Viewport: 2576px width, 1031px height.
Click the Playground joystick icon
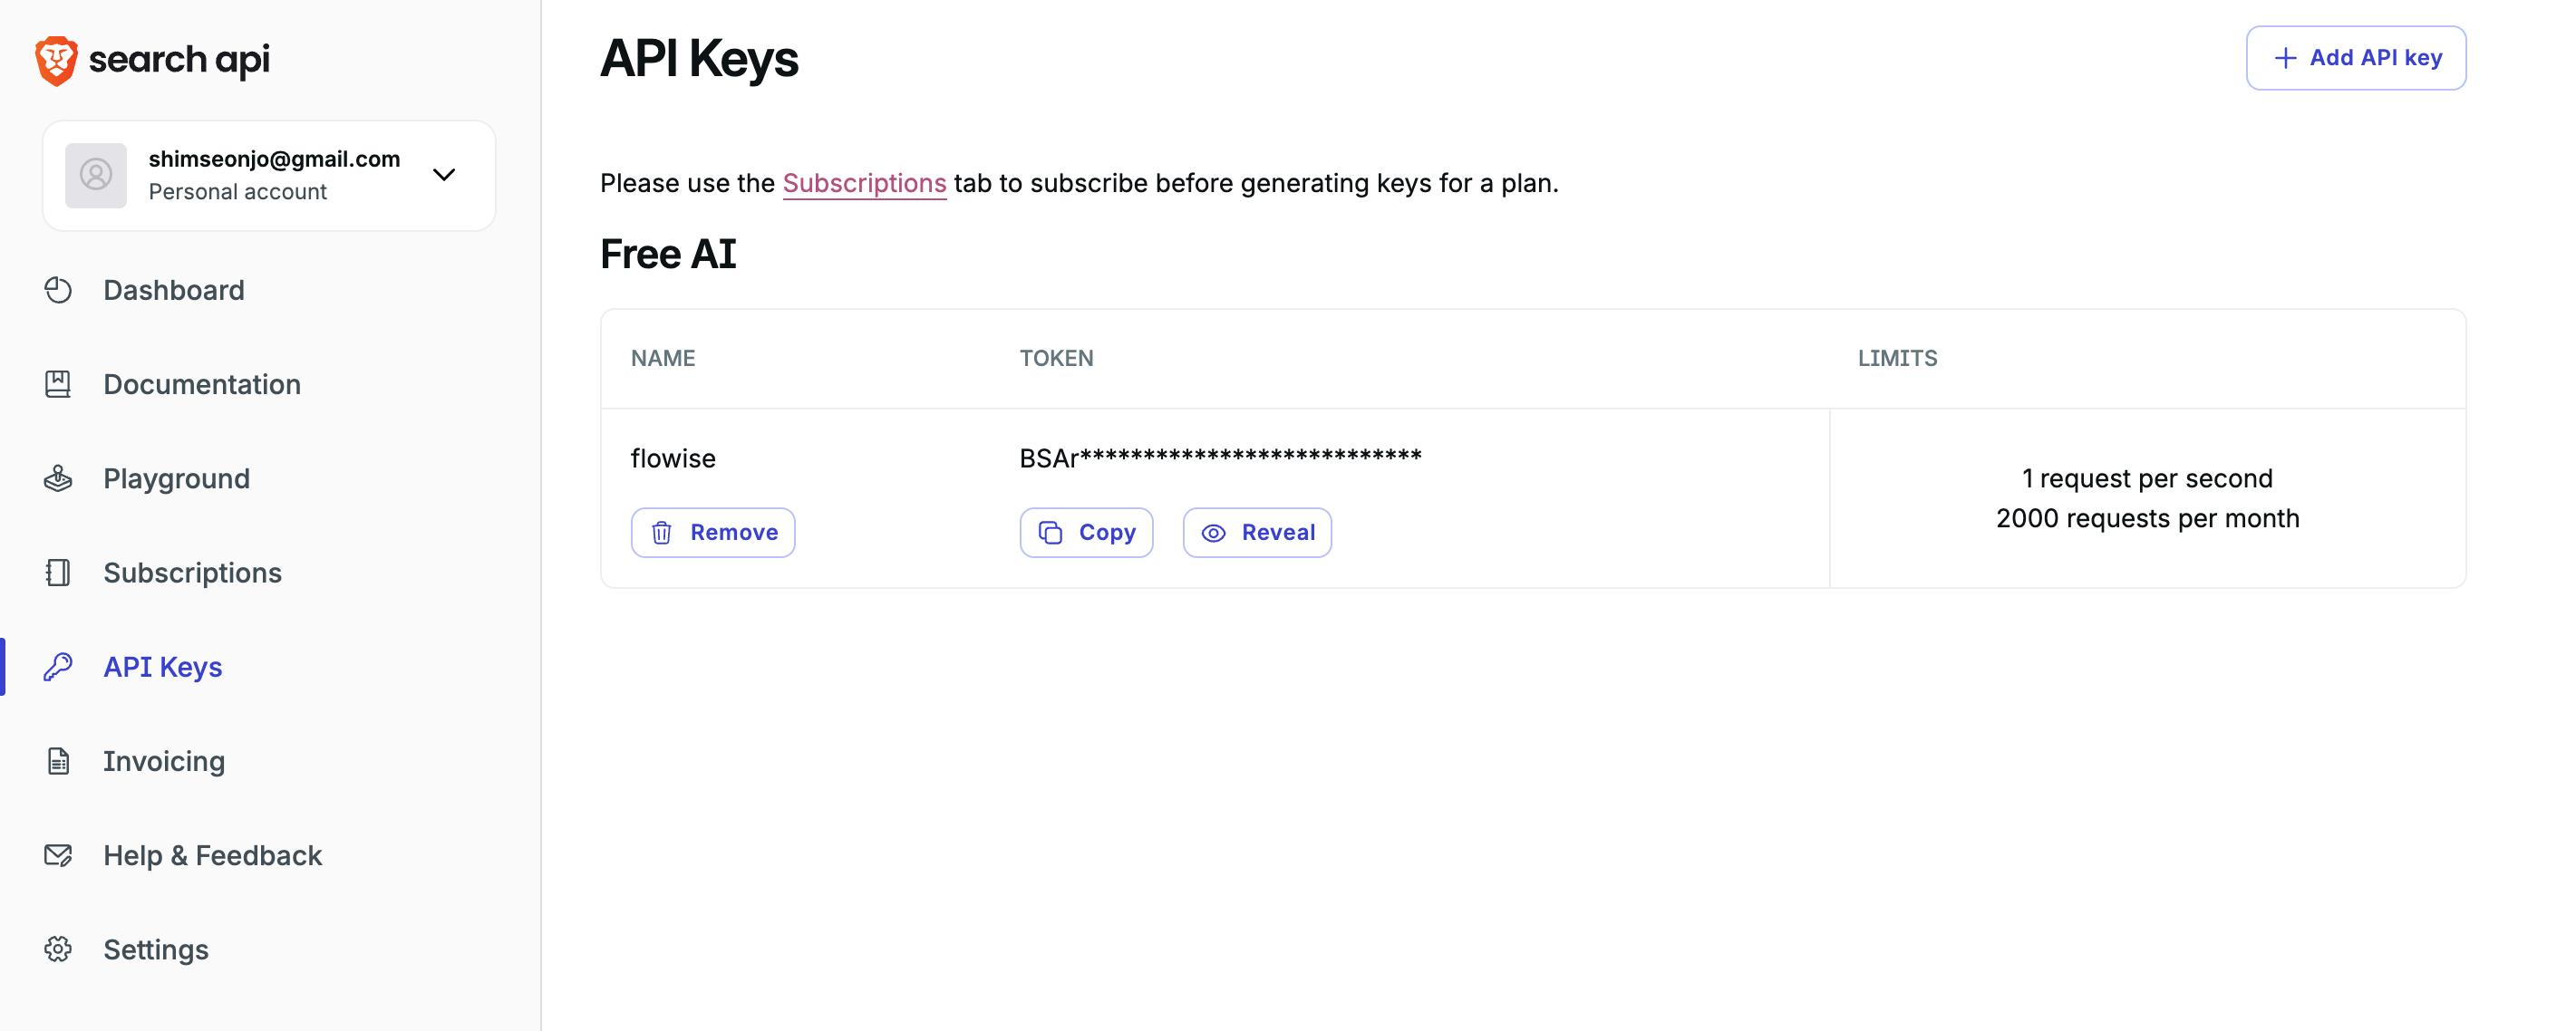point(58,479)
